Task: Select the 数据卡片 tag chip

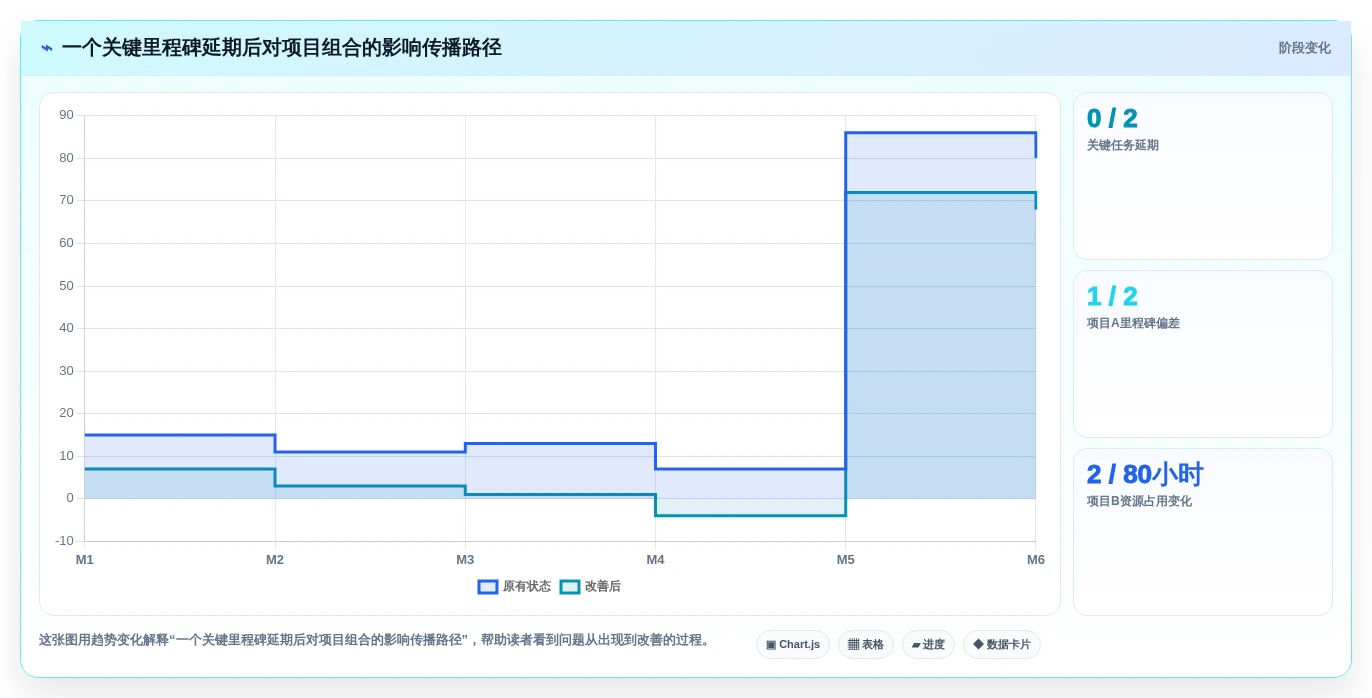Action: [x=1002, y=644]
